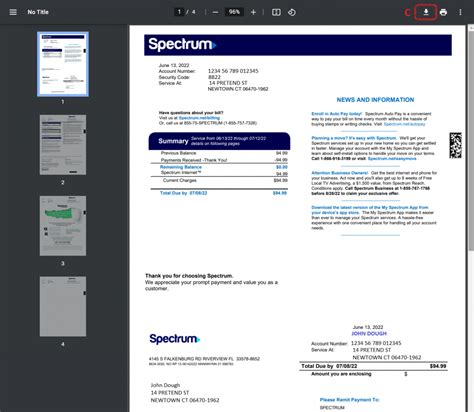The width and height of the screenshot is (474, 412).
Task: Click the Summary header in the bill
Action: pyautogui.click(x=219, y=141)
